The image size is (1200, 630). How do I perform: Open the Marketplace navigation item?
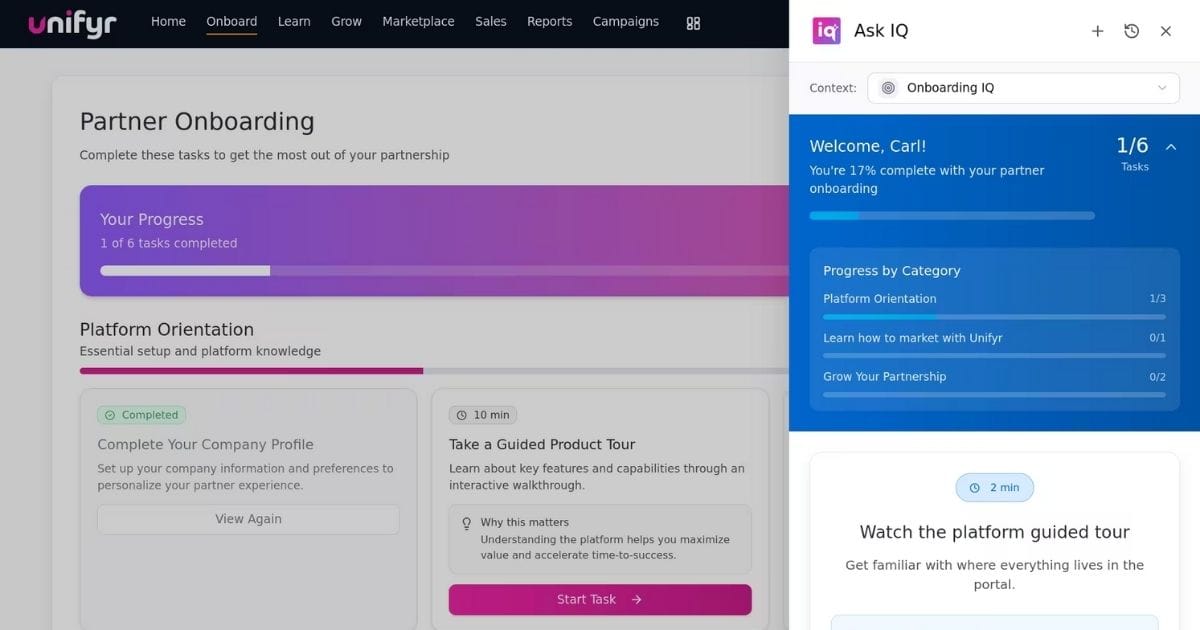pos(418,22)
